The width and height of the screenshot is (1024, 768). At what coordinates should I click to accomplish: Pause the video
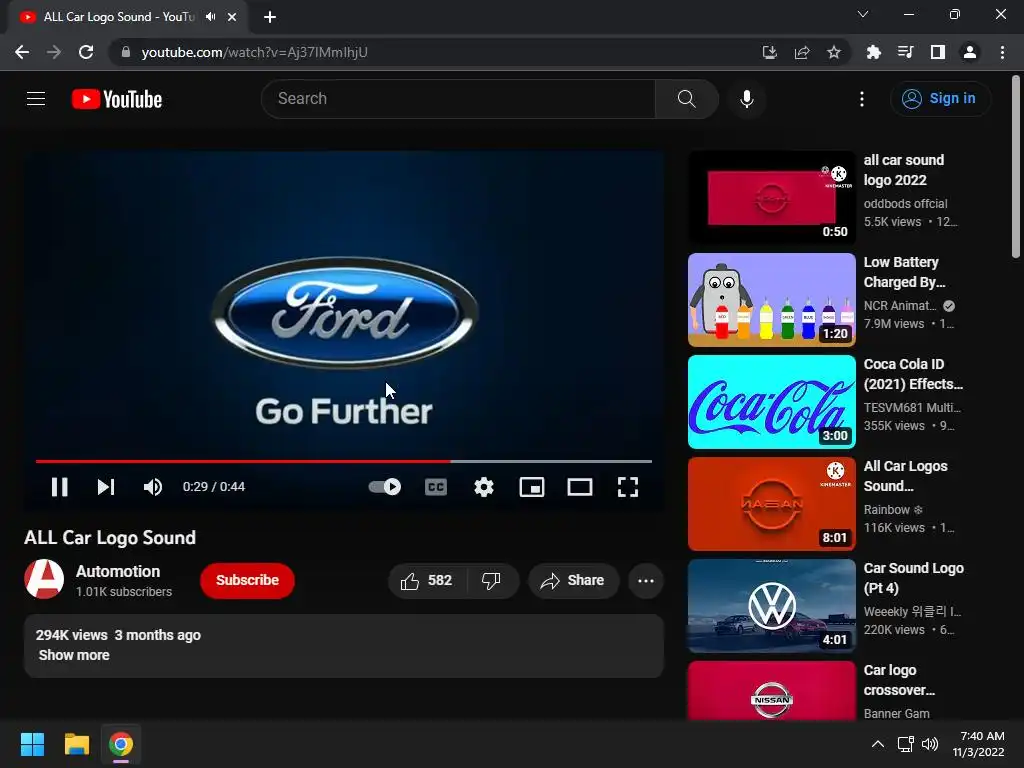[x=59, y=487]
